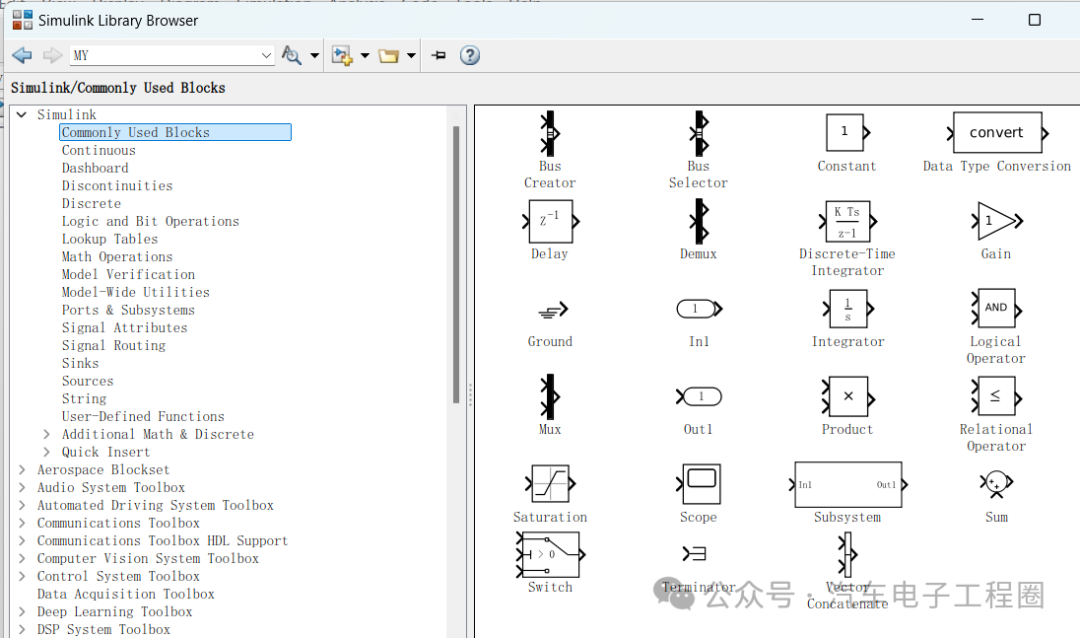Select the Bus Creator block
1080x638 pixels.
pyautogui.click(x=550, y=134)
